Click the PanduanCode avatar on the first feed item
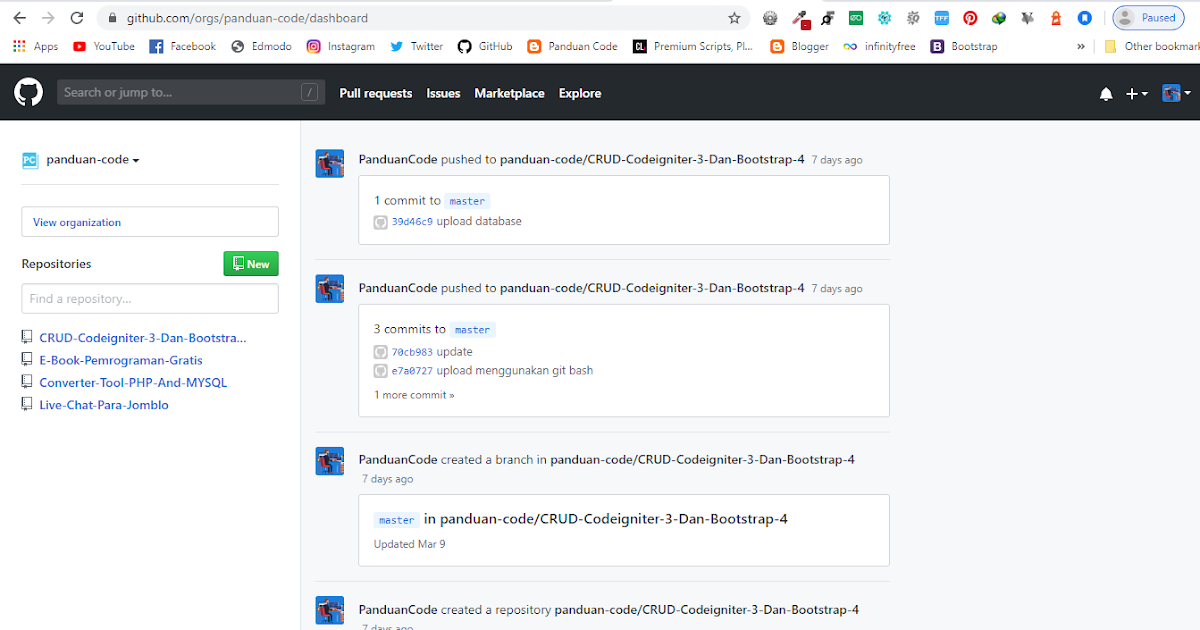Viewport: 1200px width, 630px height. point(330,163)
